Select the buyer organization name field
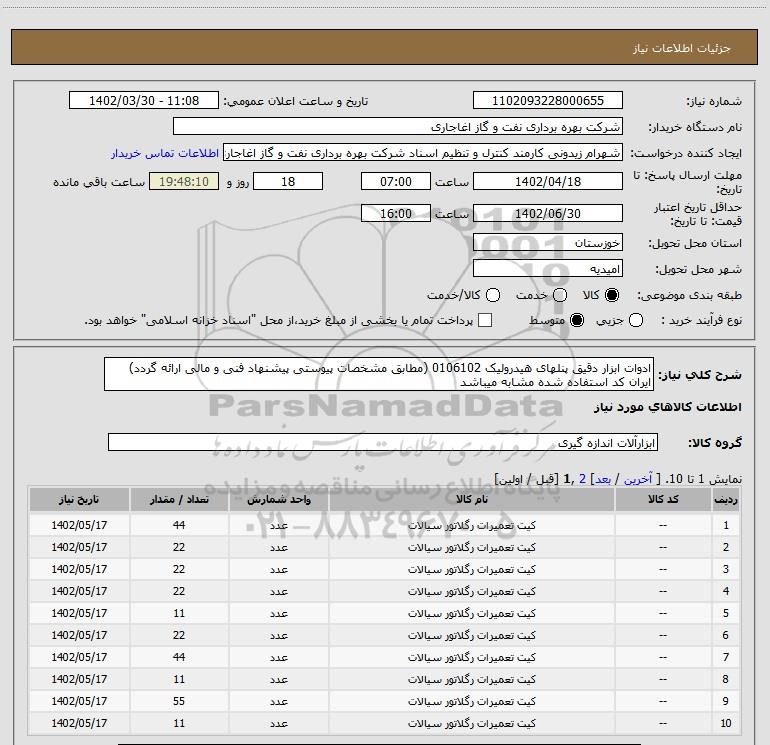Screen dimensions: 770x745 click(x=398, y=126)
